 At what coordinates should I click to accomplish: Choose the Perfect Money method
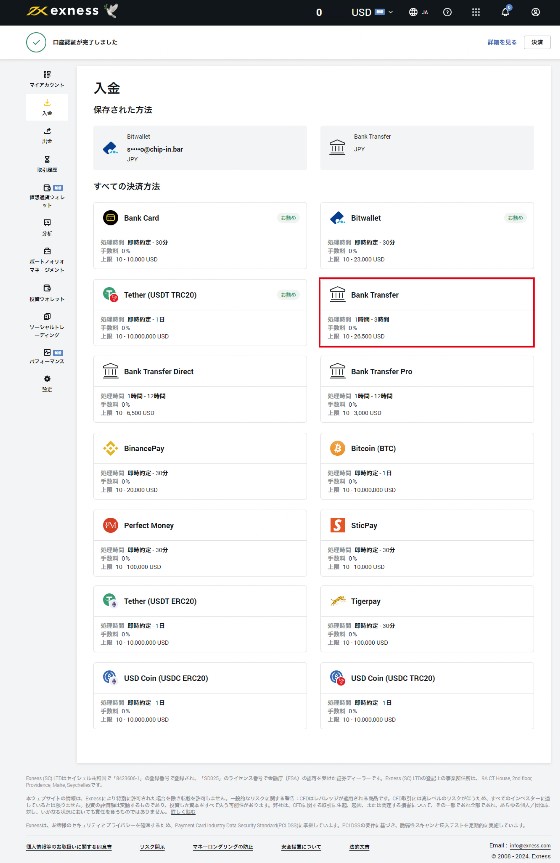pyautogui.click(x=200, y=543)
